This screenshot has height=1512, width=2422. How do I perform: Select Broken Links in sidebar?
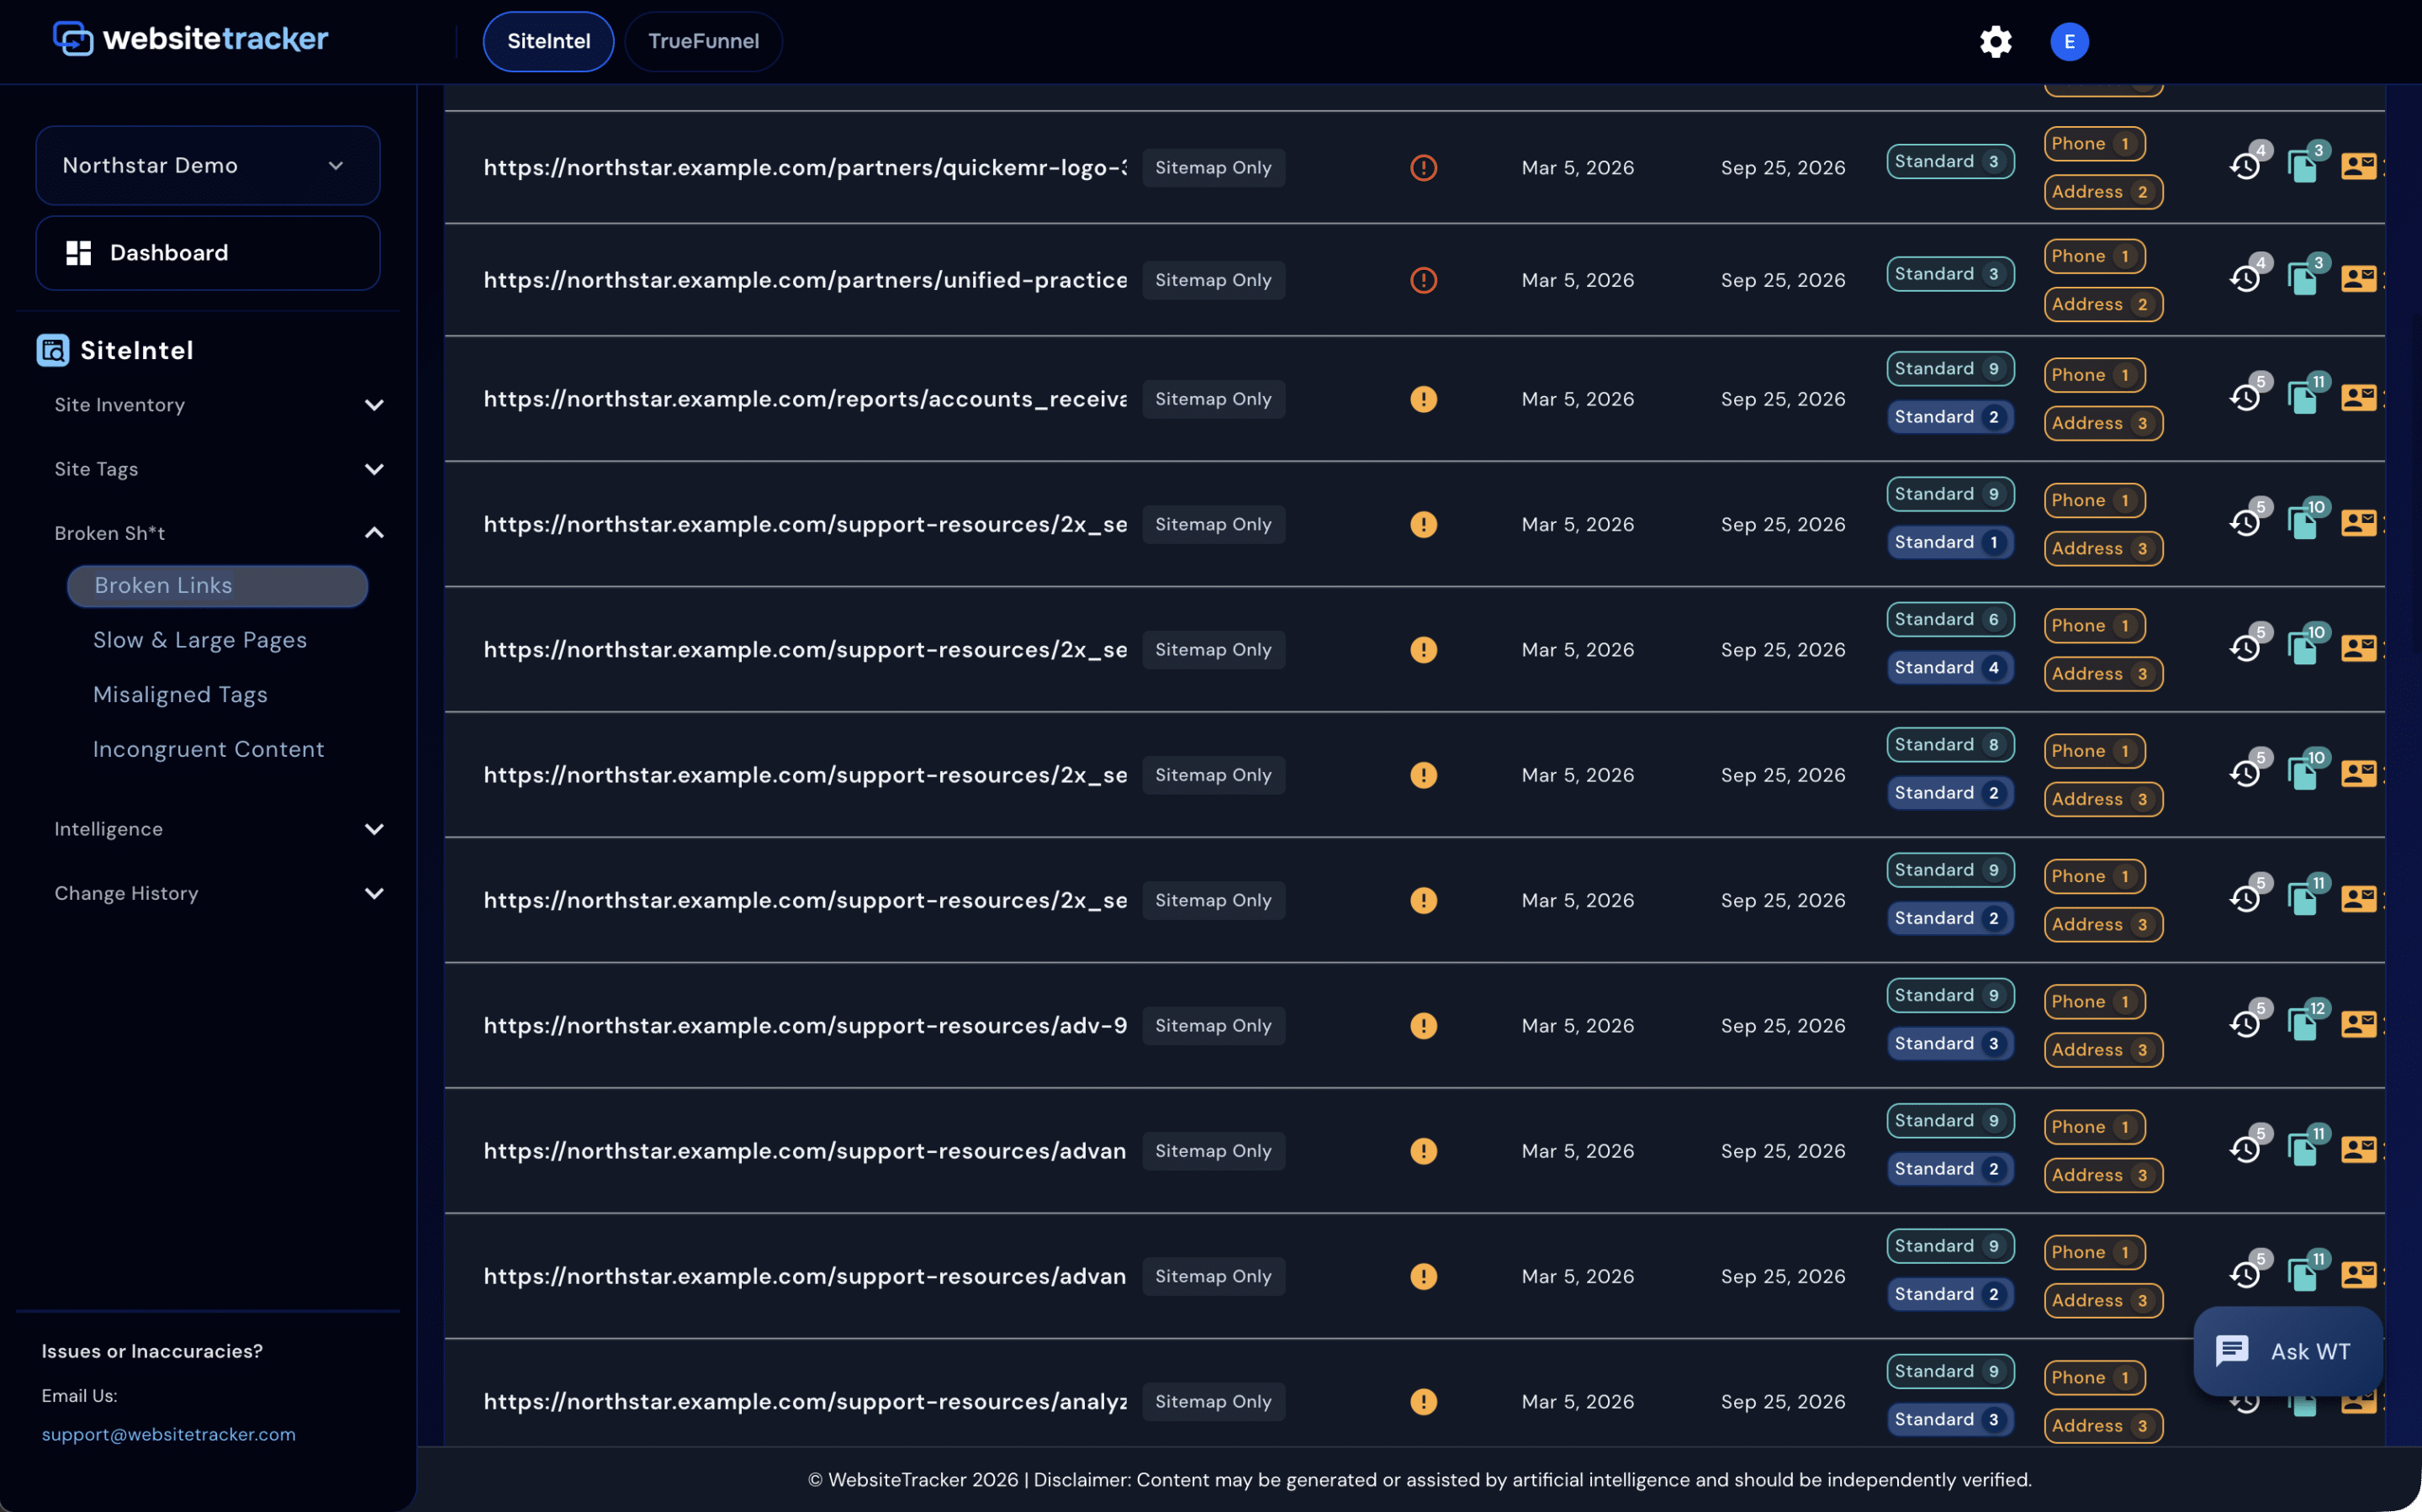point(218,586)
